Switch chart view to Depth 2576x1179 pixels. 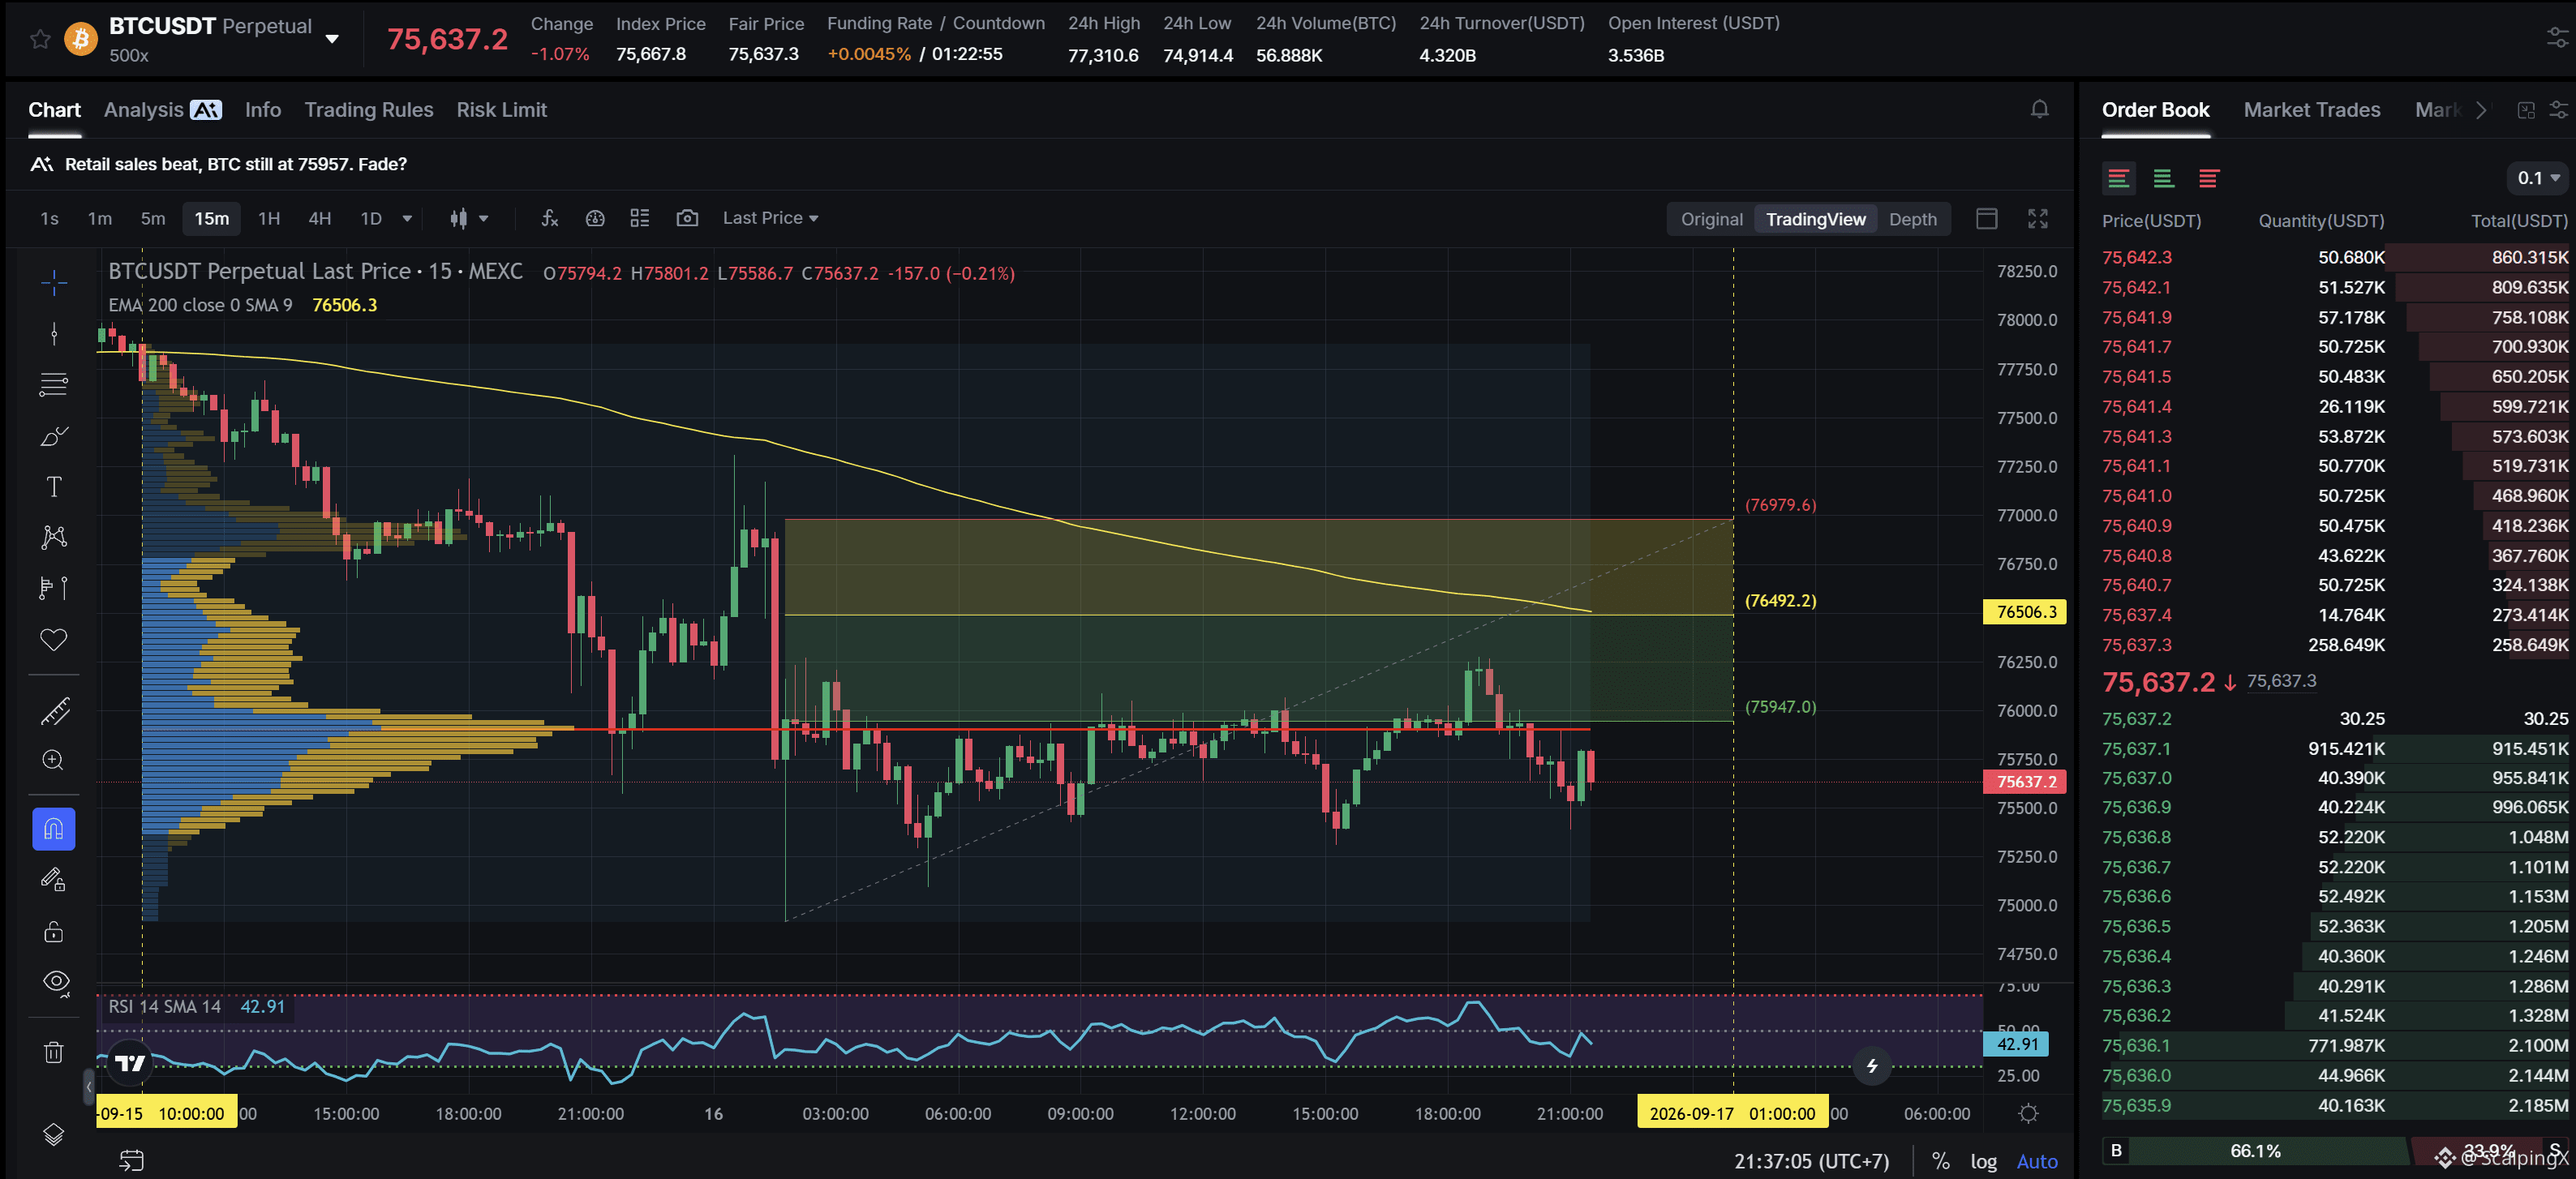[1912, 219]
